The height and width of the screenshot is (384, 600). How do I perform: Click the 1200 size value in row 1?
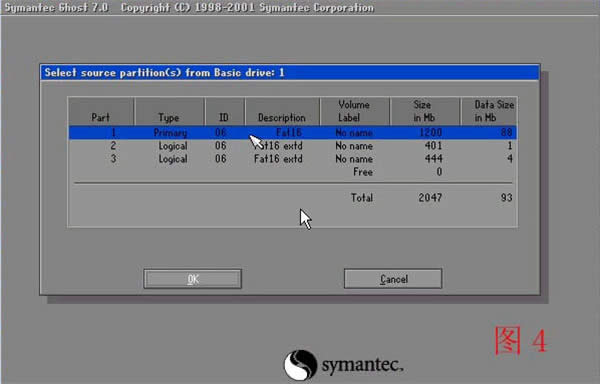pyautogui.click(x=430, y=133)
